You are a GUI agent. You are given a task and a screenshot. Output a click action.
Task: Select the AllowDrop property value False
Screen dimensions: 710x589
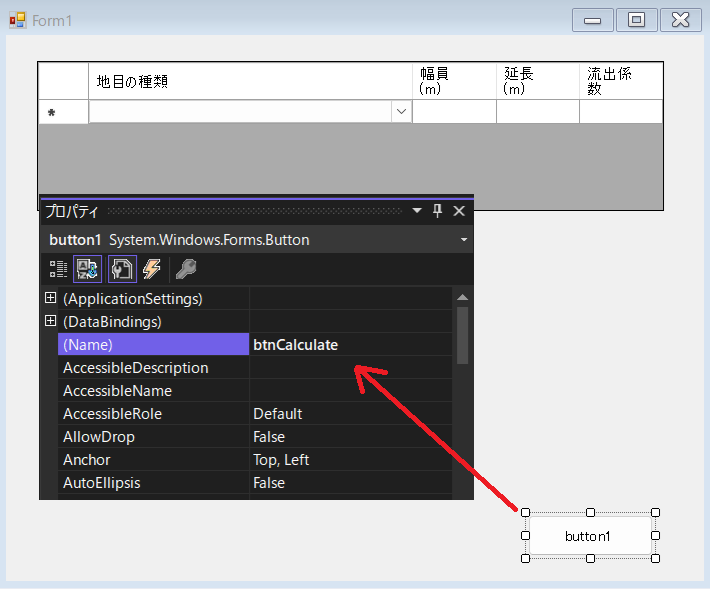(350, 437)
